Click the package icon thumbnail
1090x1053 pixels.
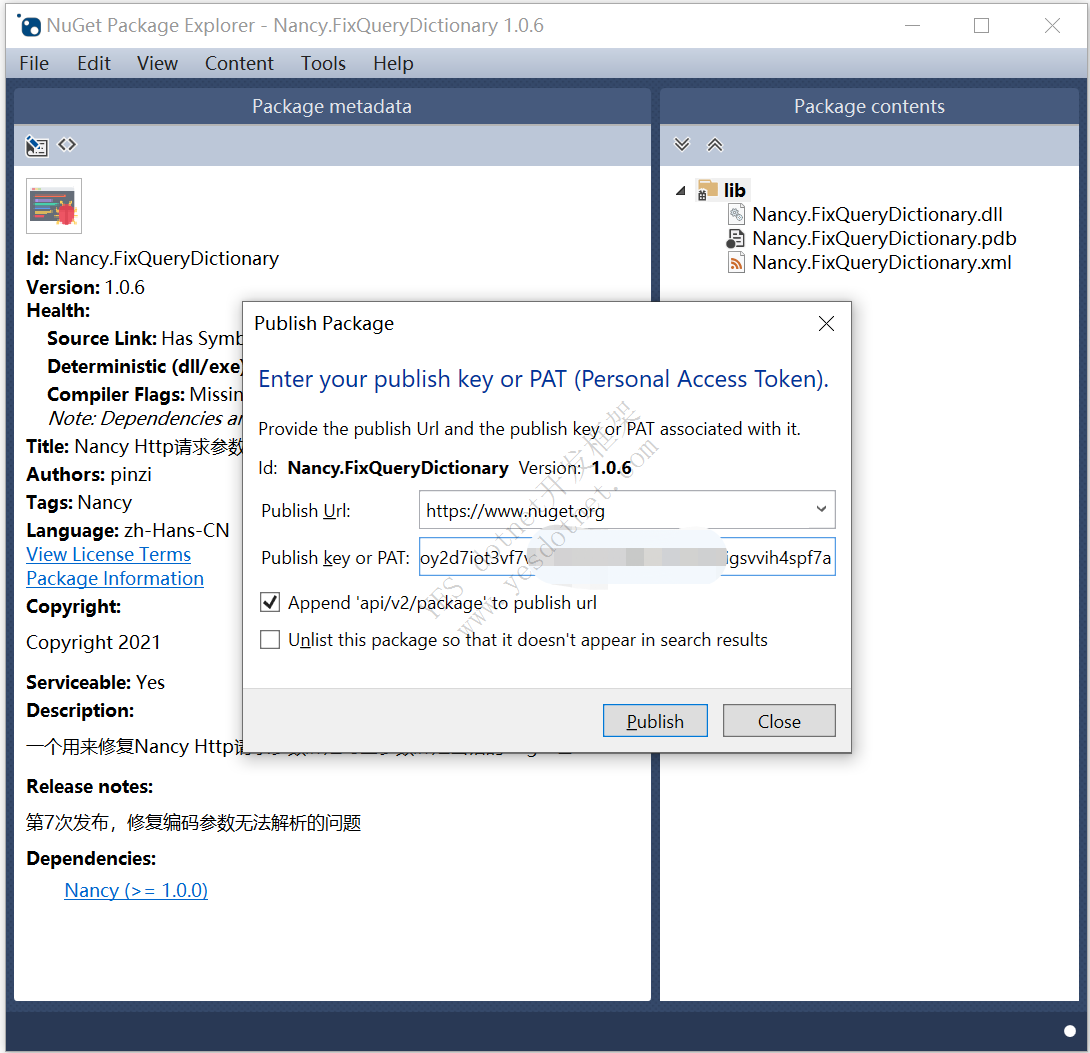tap(54, 206)
